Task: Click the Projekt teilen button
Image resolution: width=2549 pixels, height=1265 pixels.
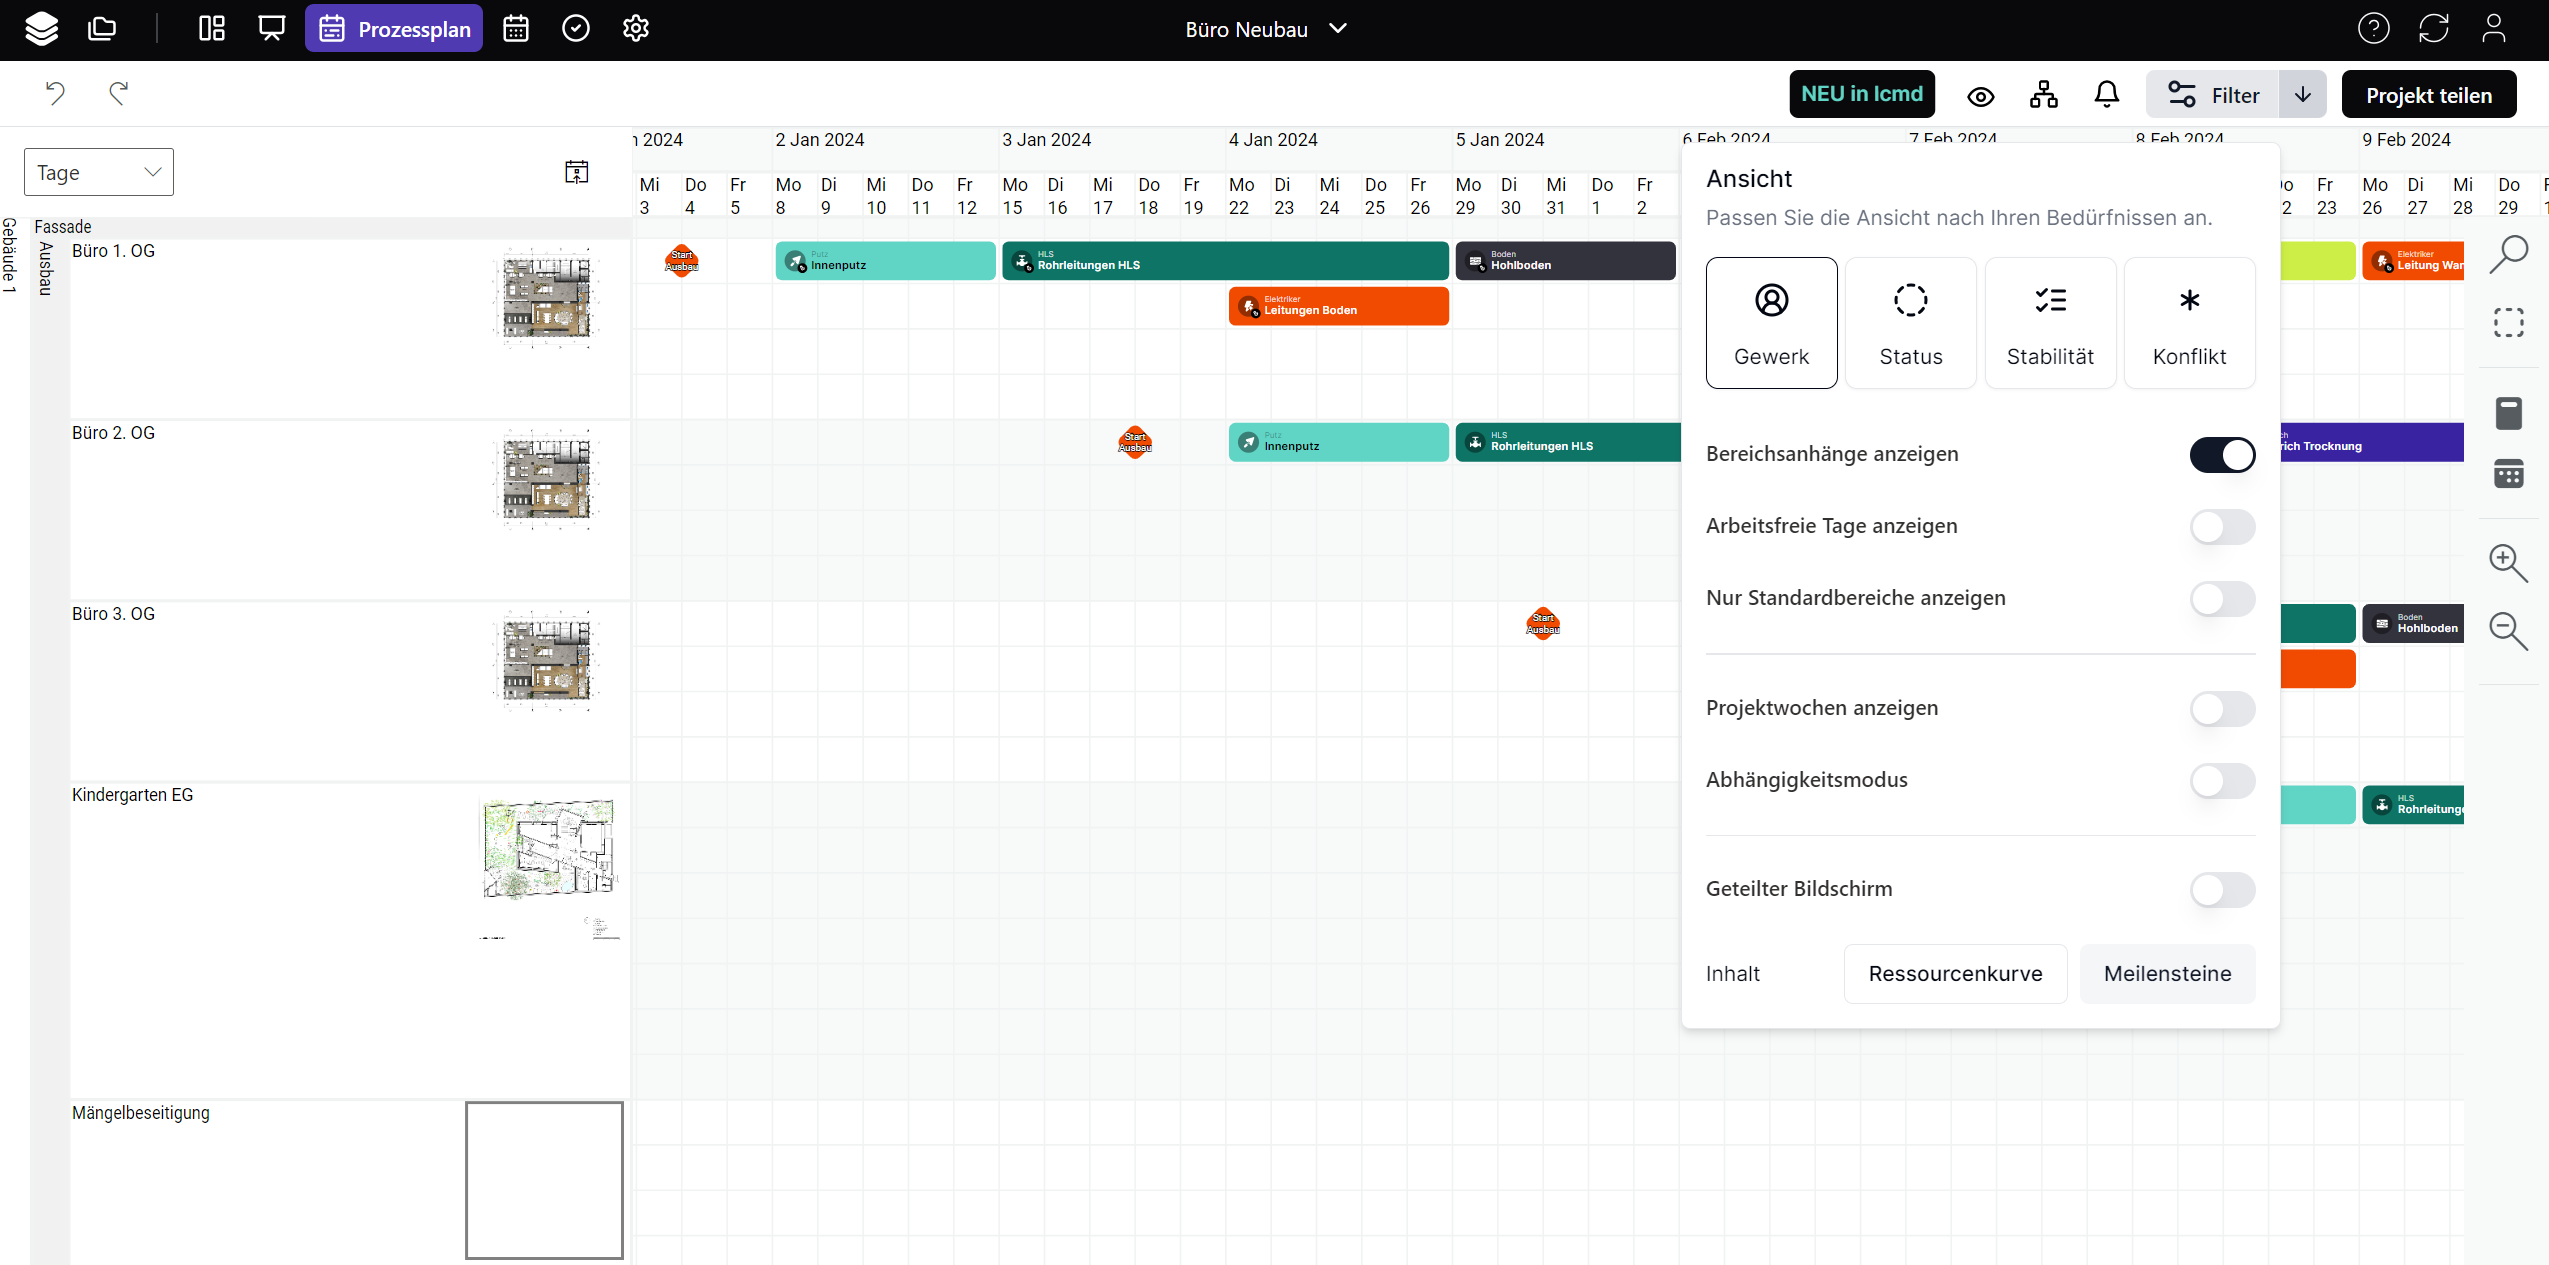Action: click(x=2428, y=95)
